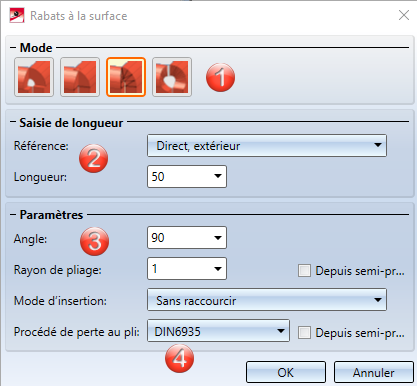Collapse the Saisie de longueur section
Image resolution: width=417 pixels, height=386 pixels.
tap(13, 122)
